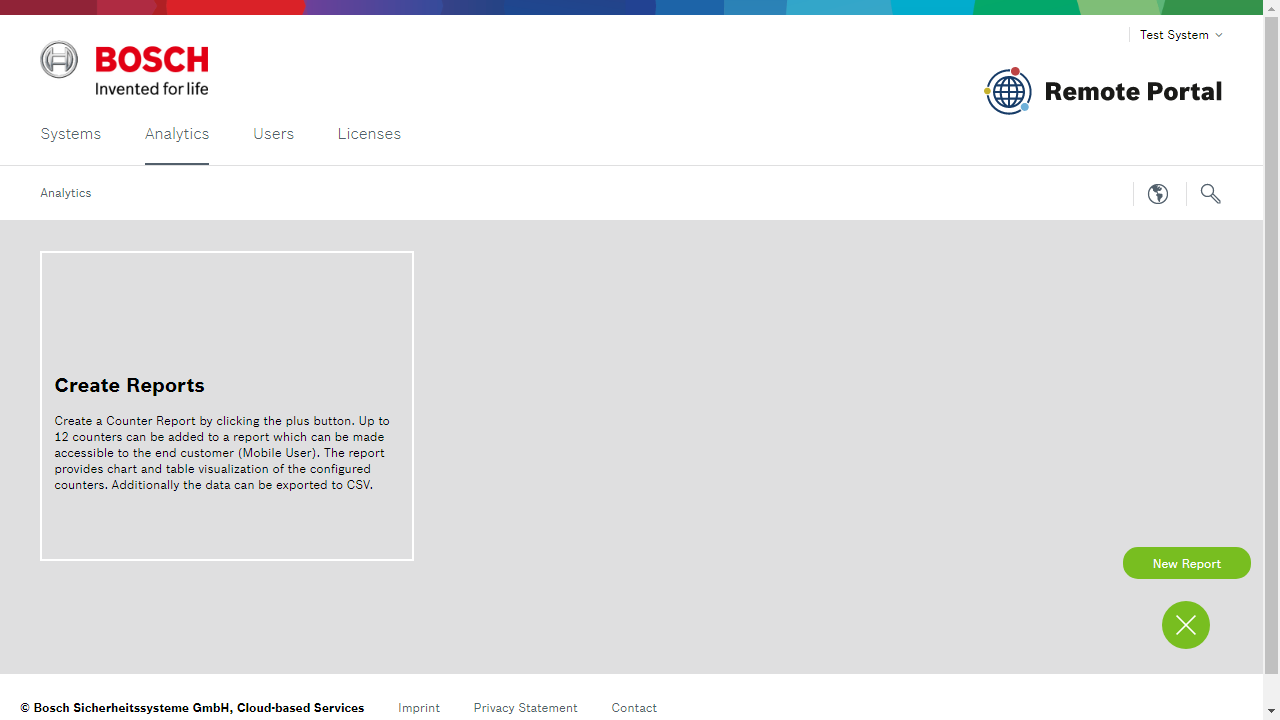Select the Create Reports card
The height and width of the screenshot is (720, 1280).
227,406
